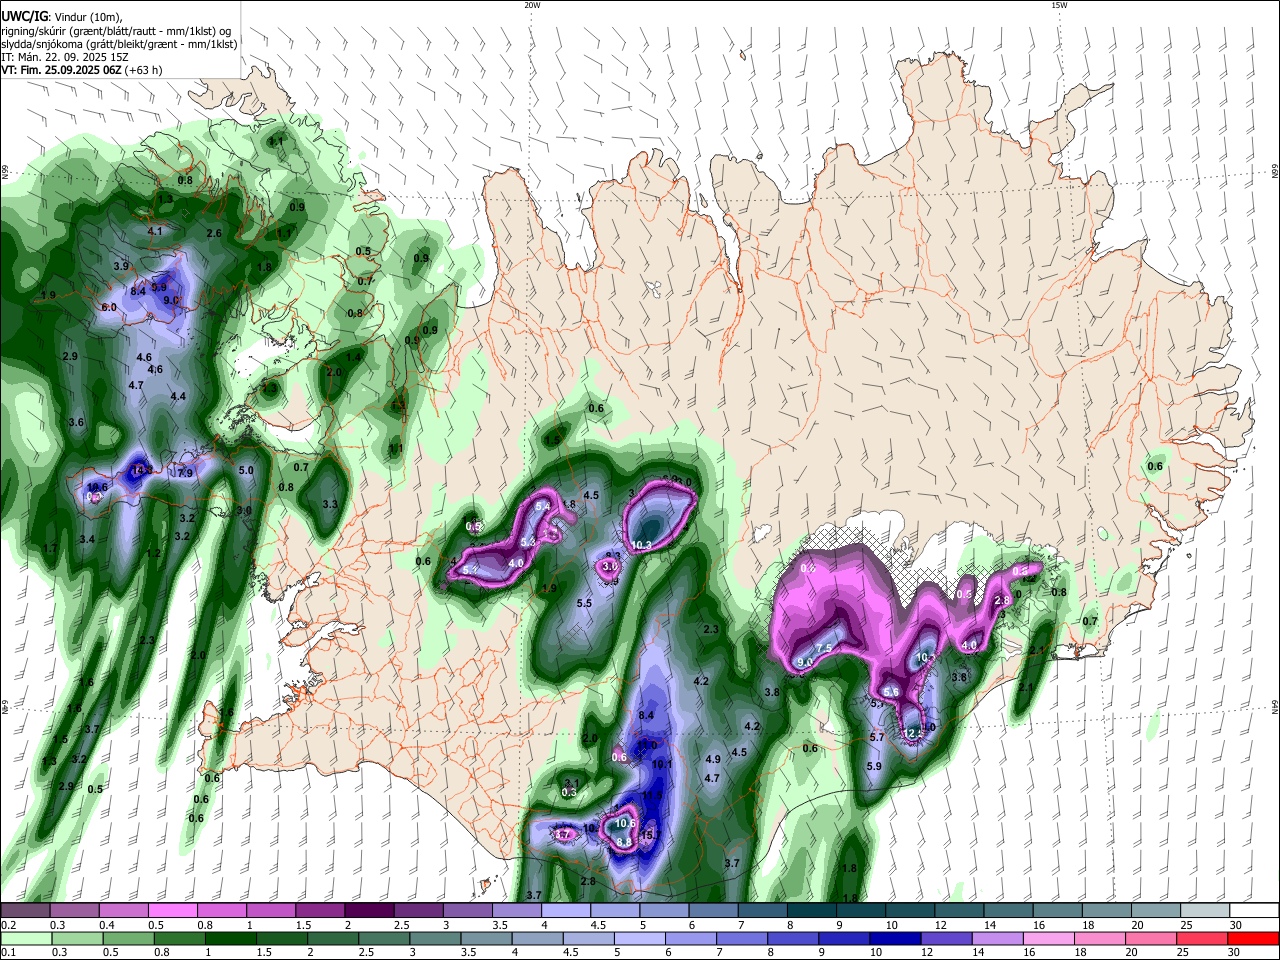Click the valid time 'VT: Fim. 25.09.2025 06Z (+63 h)'
This screenshot has width=1280, height=960.
point(81,70)
